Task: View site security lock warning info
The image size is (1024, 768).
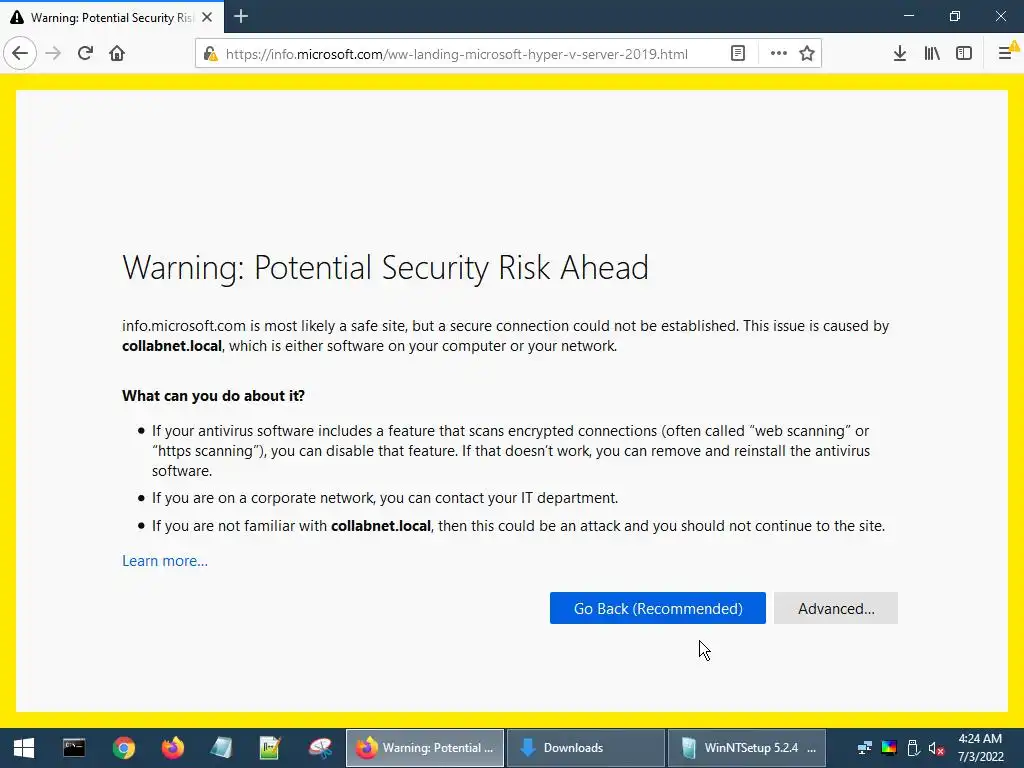Action: [x=210, y=54]
